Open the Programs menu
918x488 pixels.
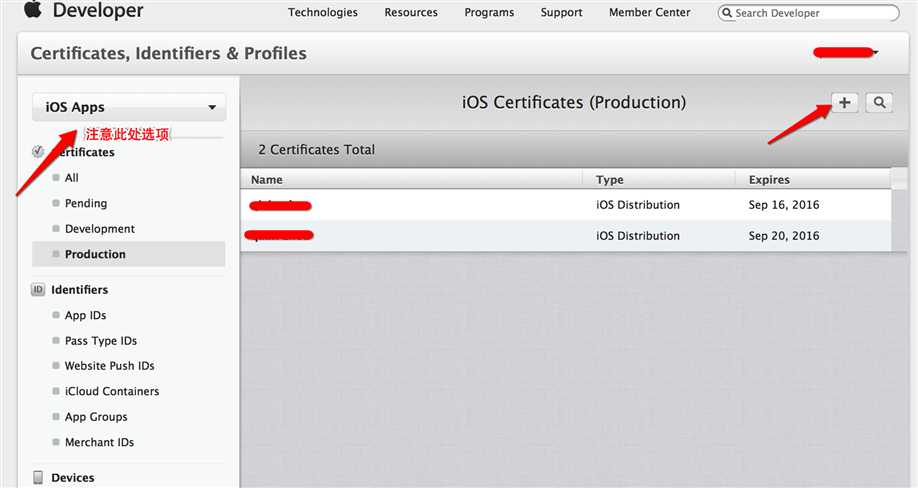[x=489, y=12]
